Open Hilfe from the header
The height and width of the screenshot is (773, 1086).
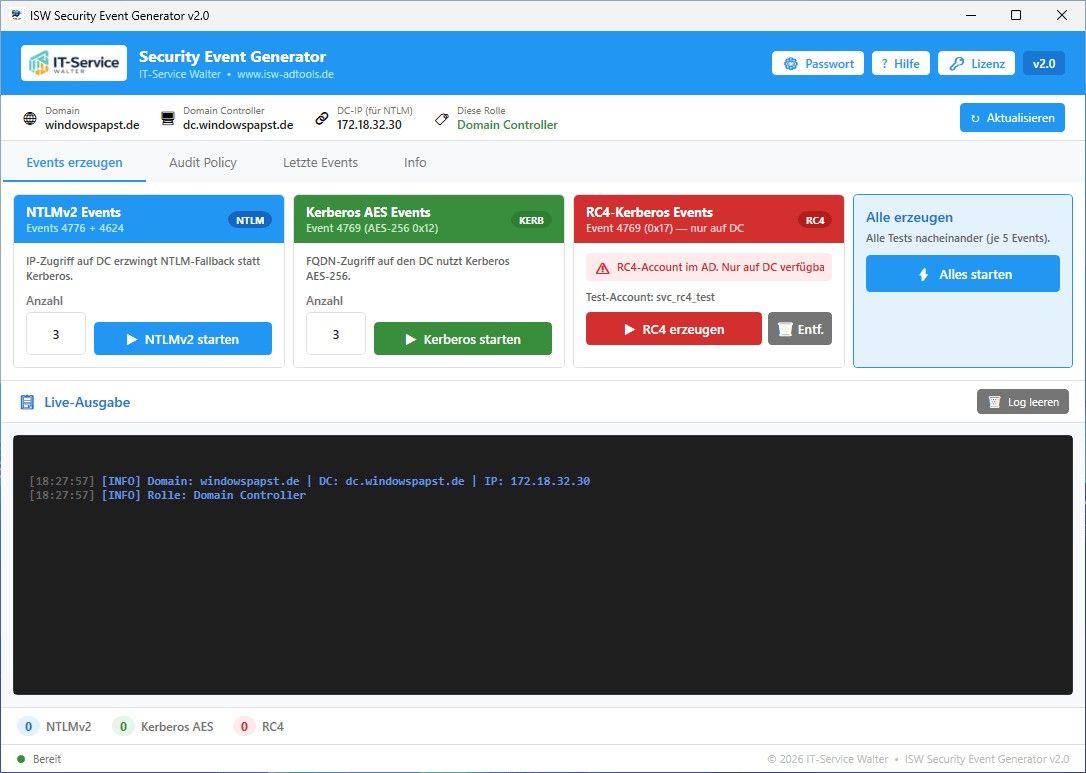pos(900,63)
